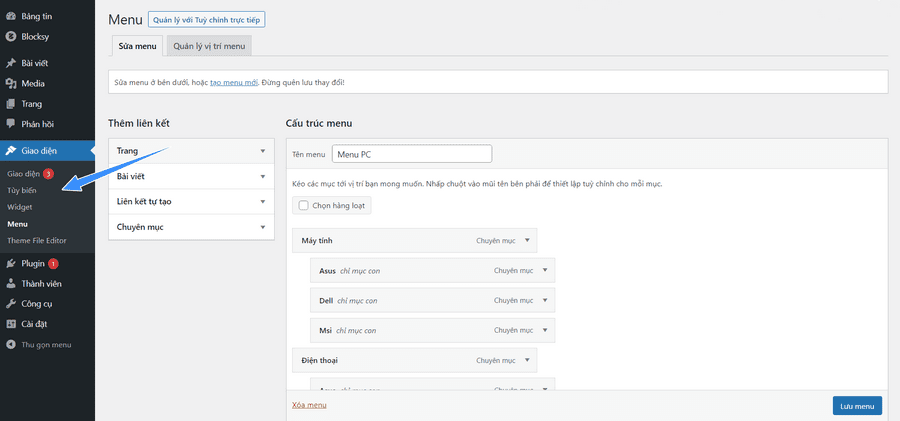Image resolution: width=900 pixels, height=421 pixels.
Task: Click the red update badge beside Plugin
Action: [53, 264]
